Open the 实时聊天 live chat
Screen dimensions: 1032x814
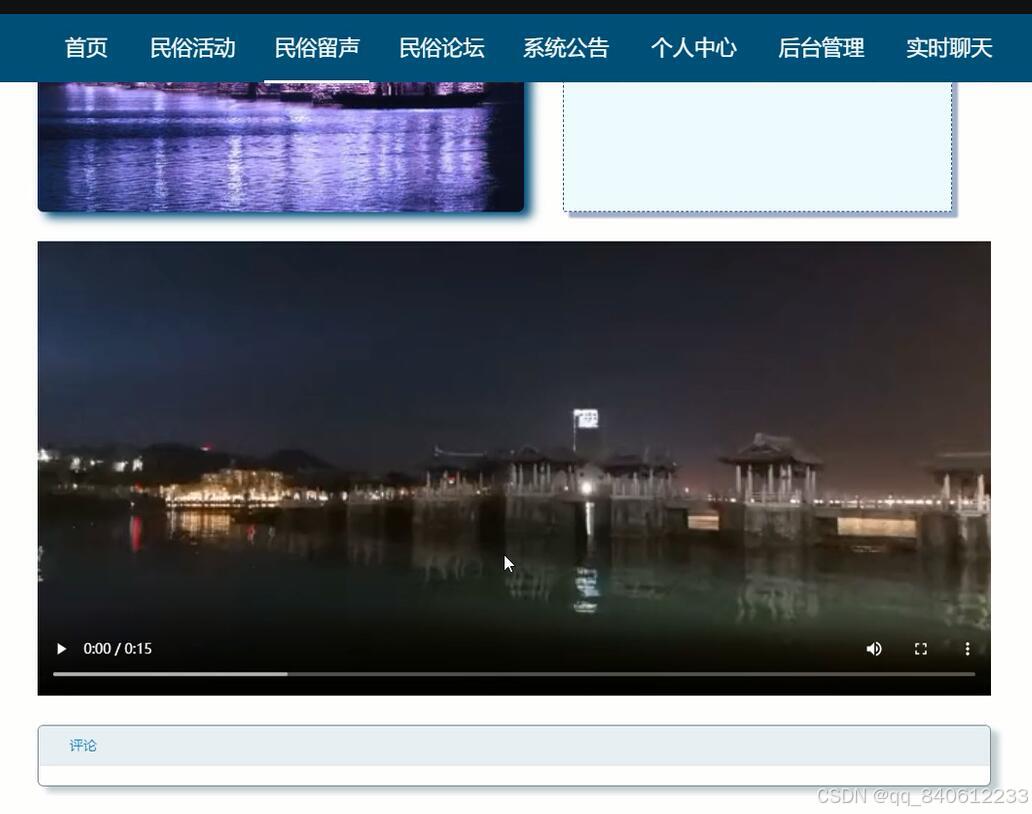click(949, 48)
